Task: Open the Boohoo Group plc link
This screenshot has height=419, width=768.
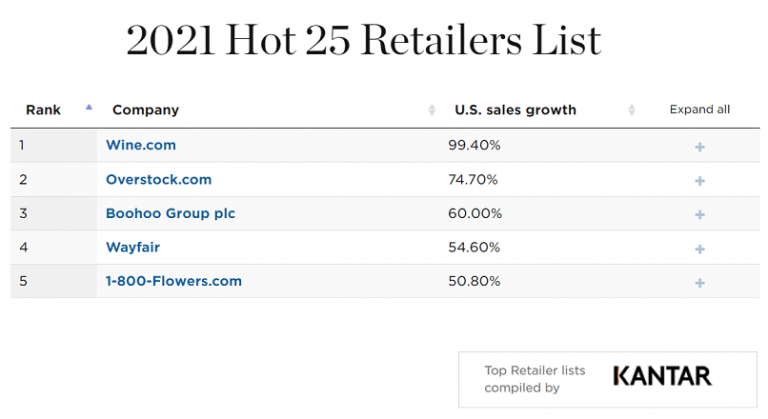Action: (x=170, y=214)
